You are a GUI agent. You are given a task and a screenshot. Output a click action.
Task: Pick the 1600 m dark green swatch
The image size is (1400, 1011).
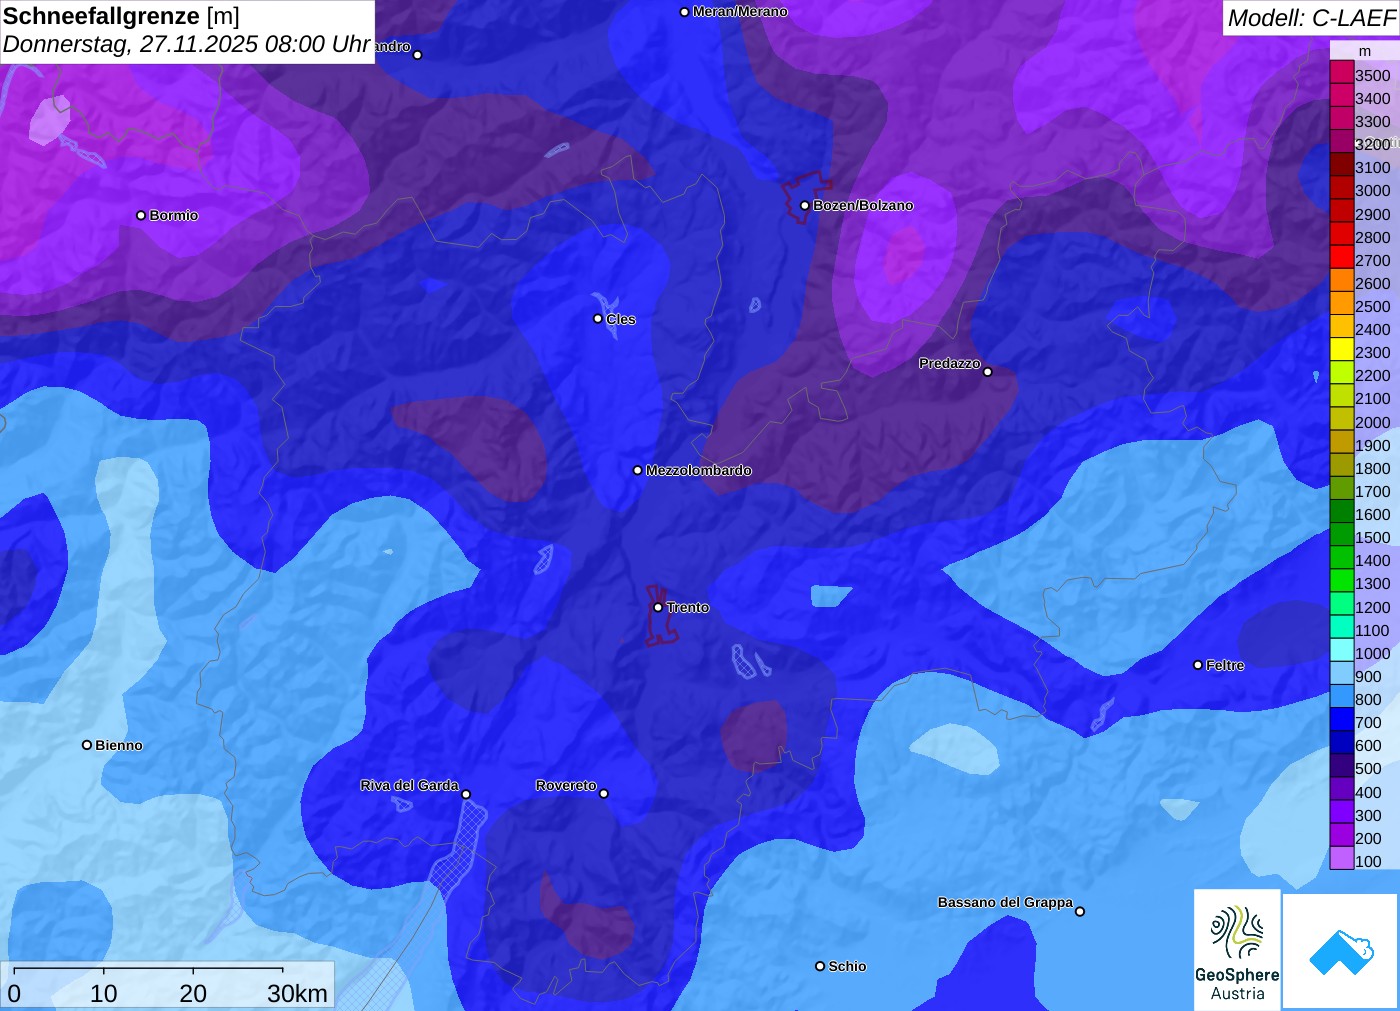point(1342,511)
